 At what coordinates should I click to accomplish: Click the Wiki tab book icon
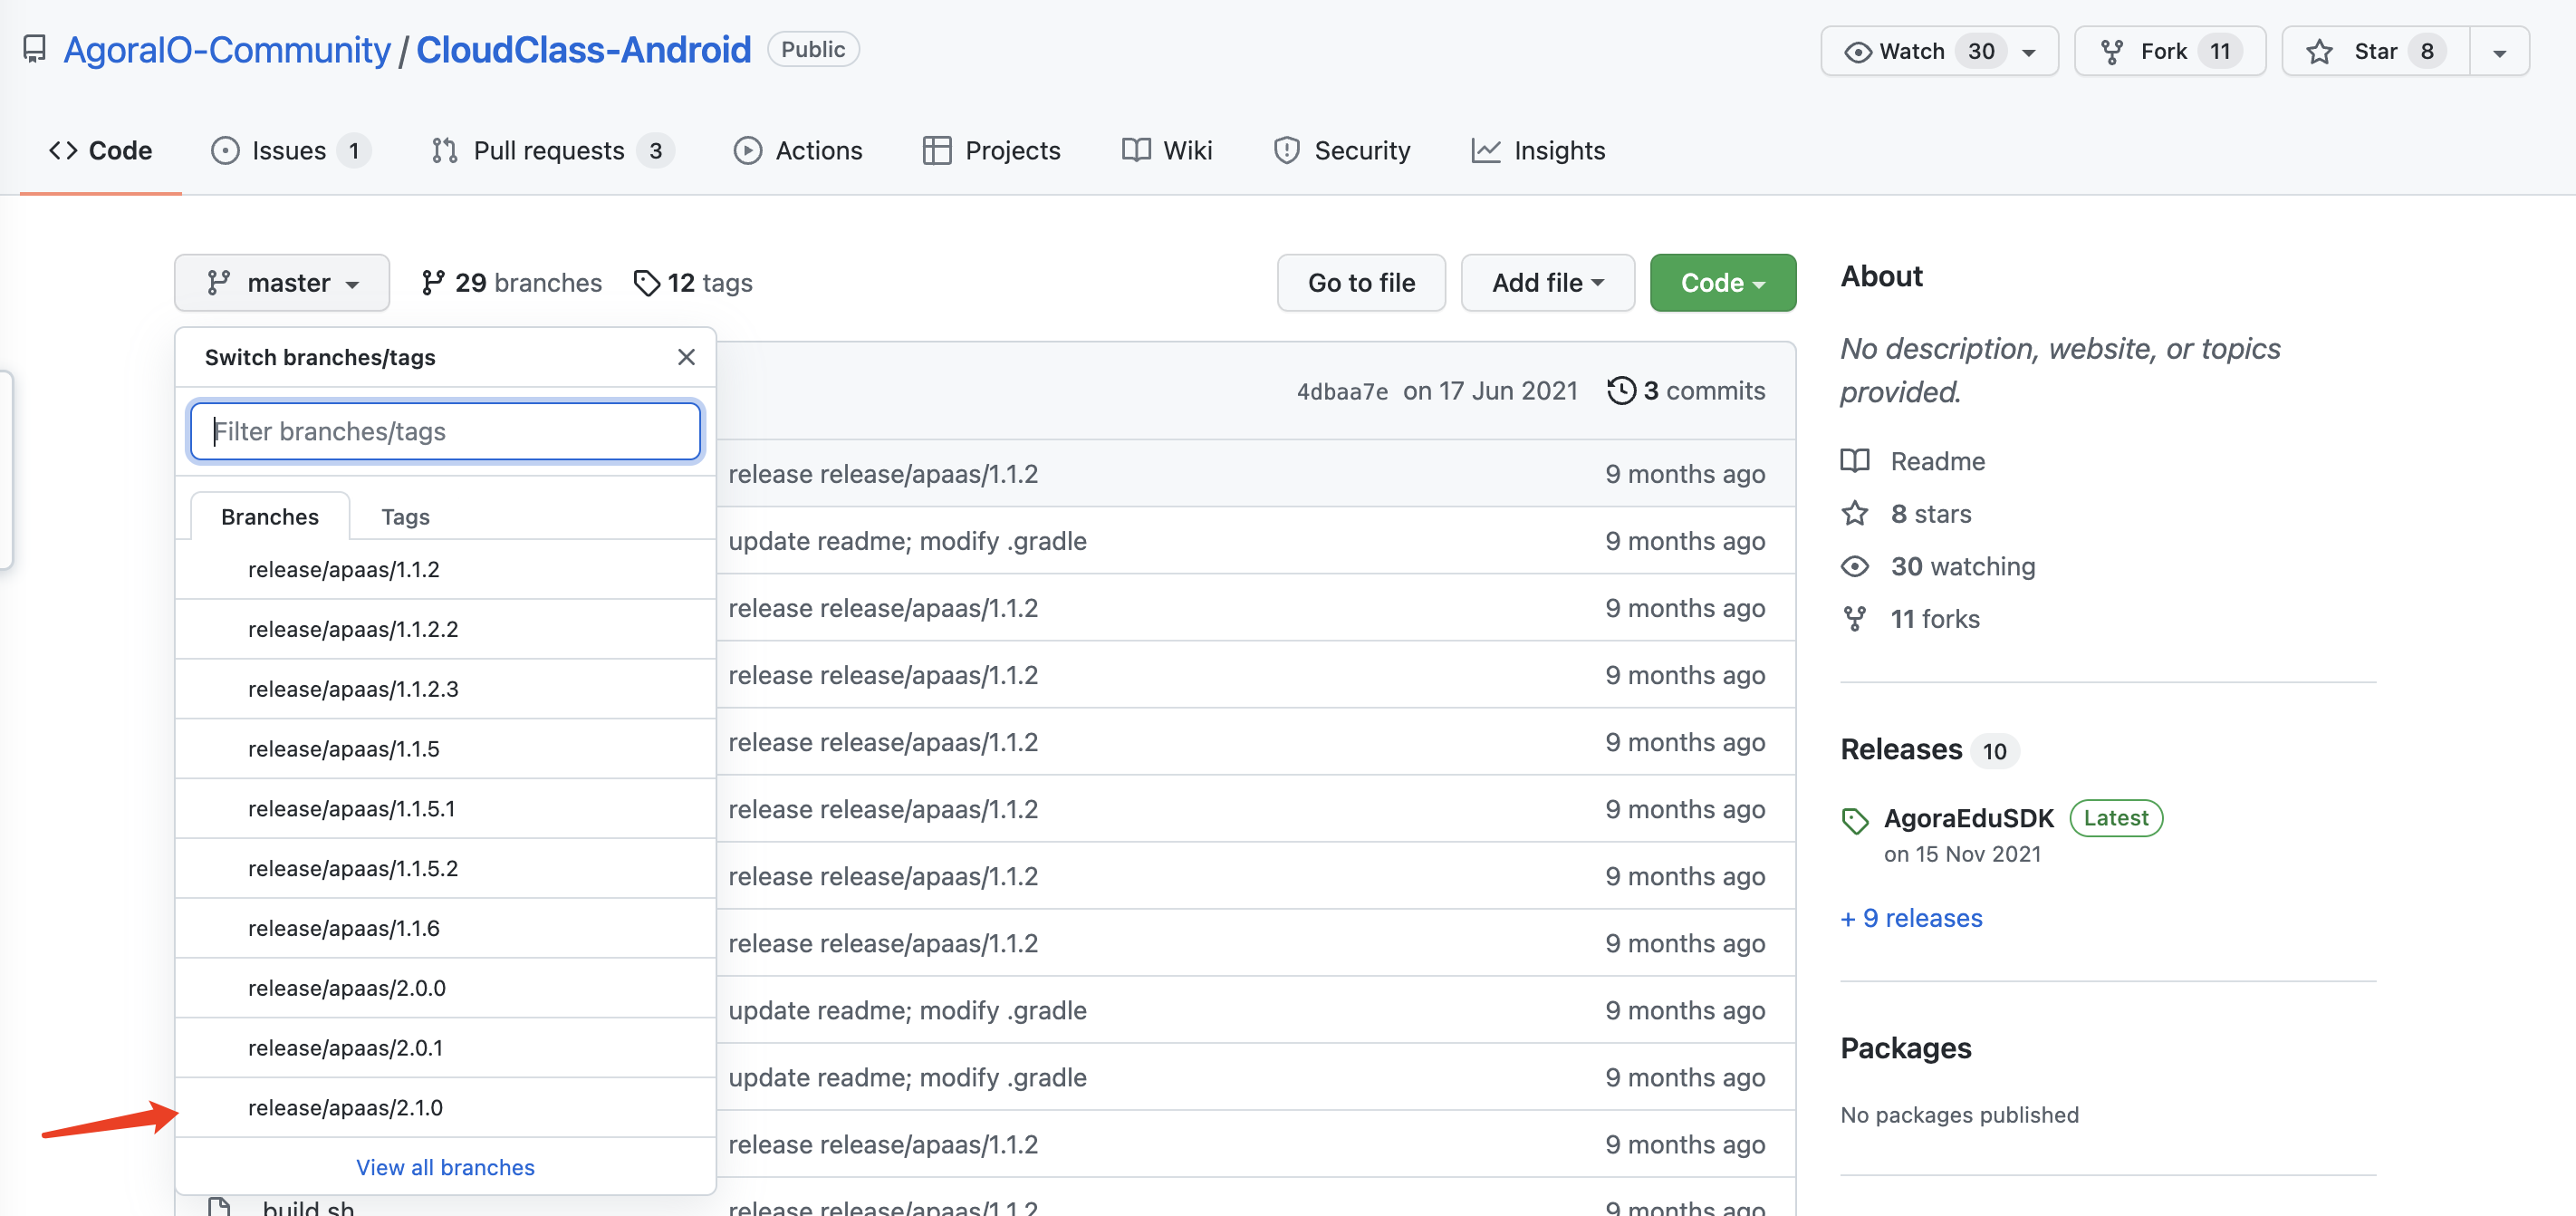1135,151
